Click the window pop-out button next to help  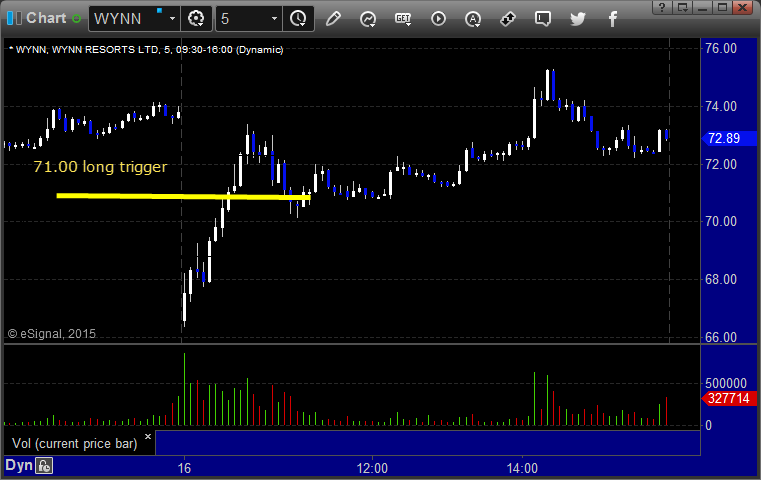click(682, 7)
